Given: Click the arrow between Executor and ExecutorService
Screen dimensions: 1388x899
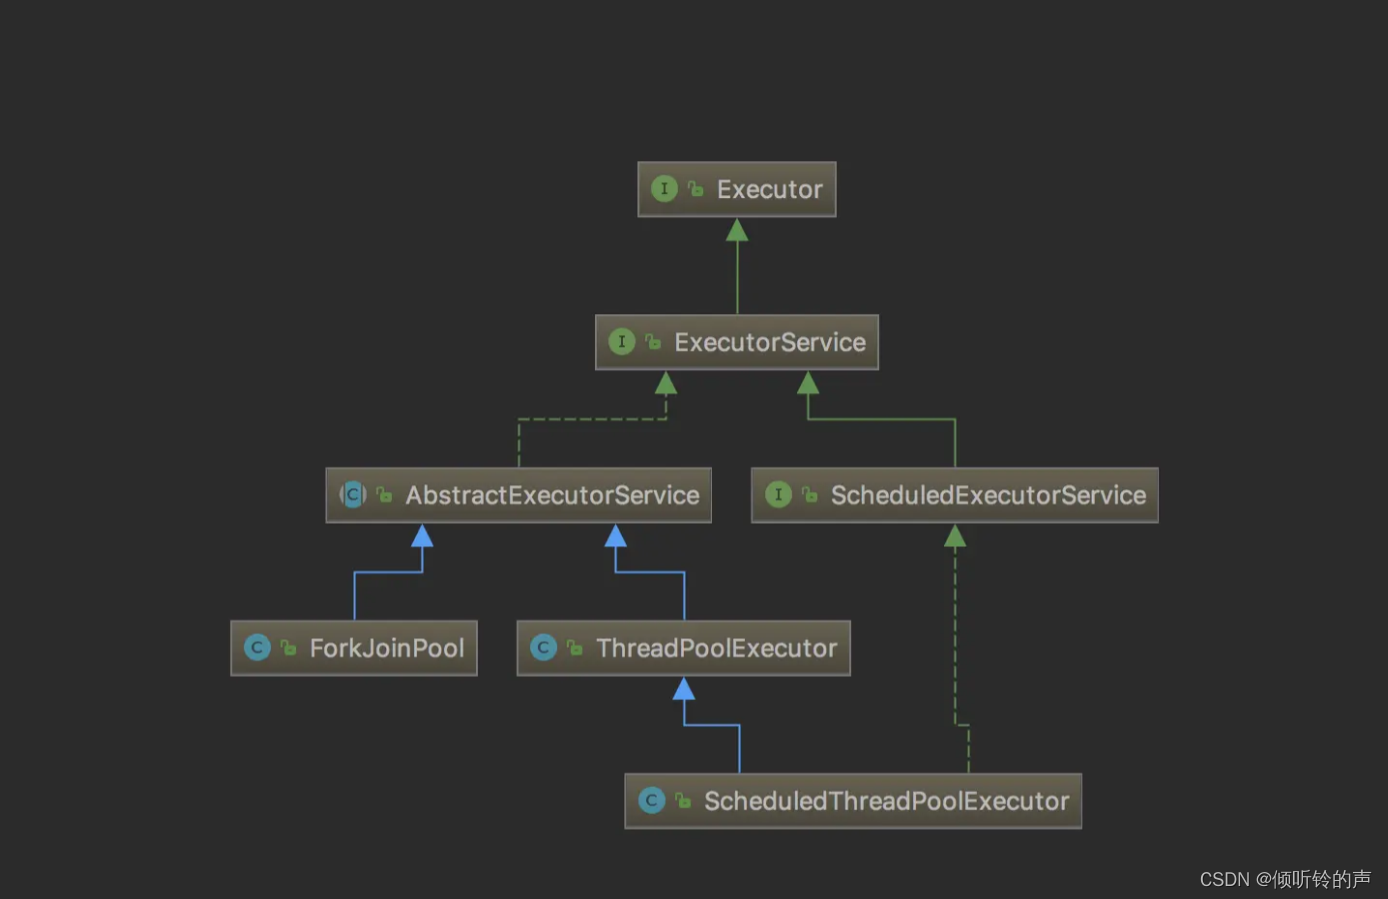Looking at the screenshot, I should (736, 265).
